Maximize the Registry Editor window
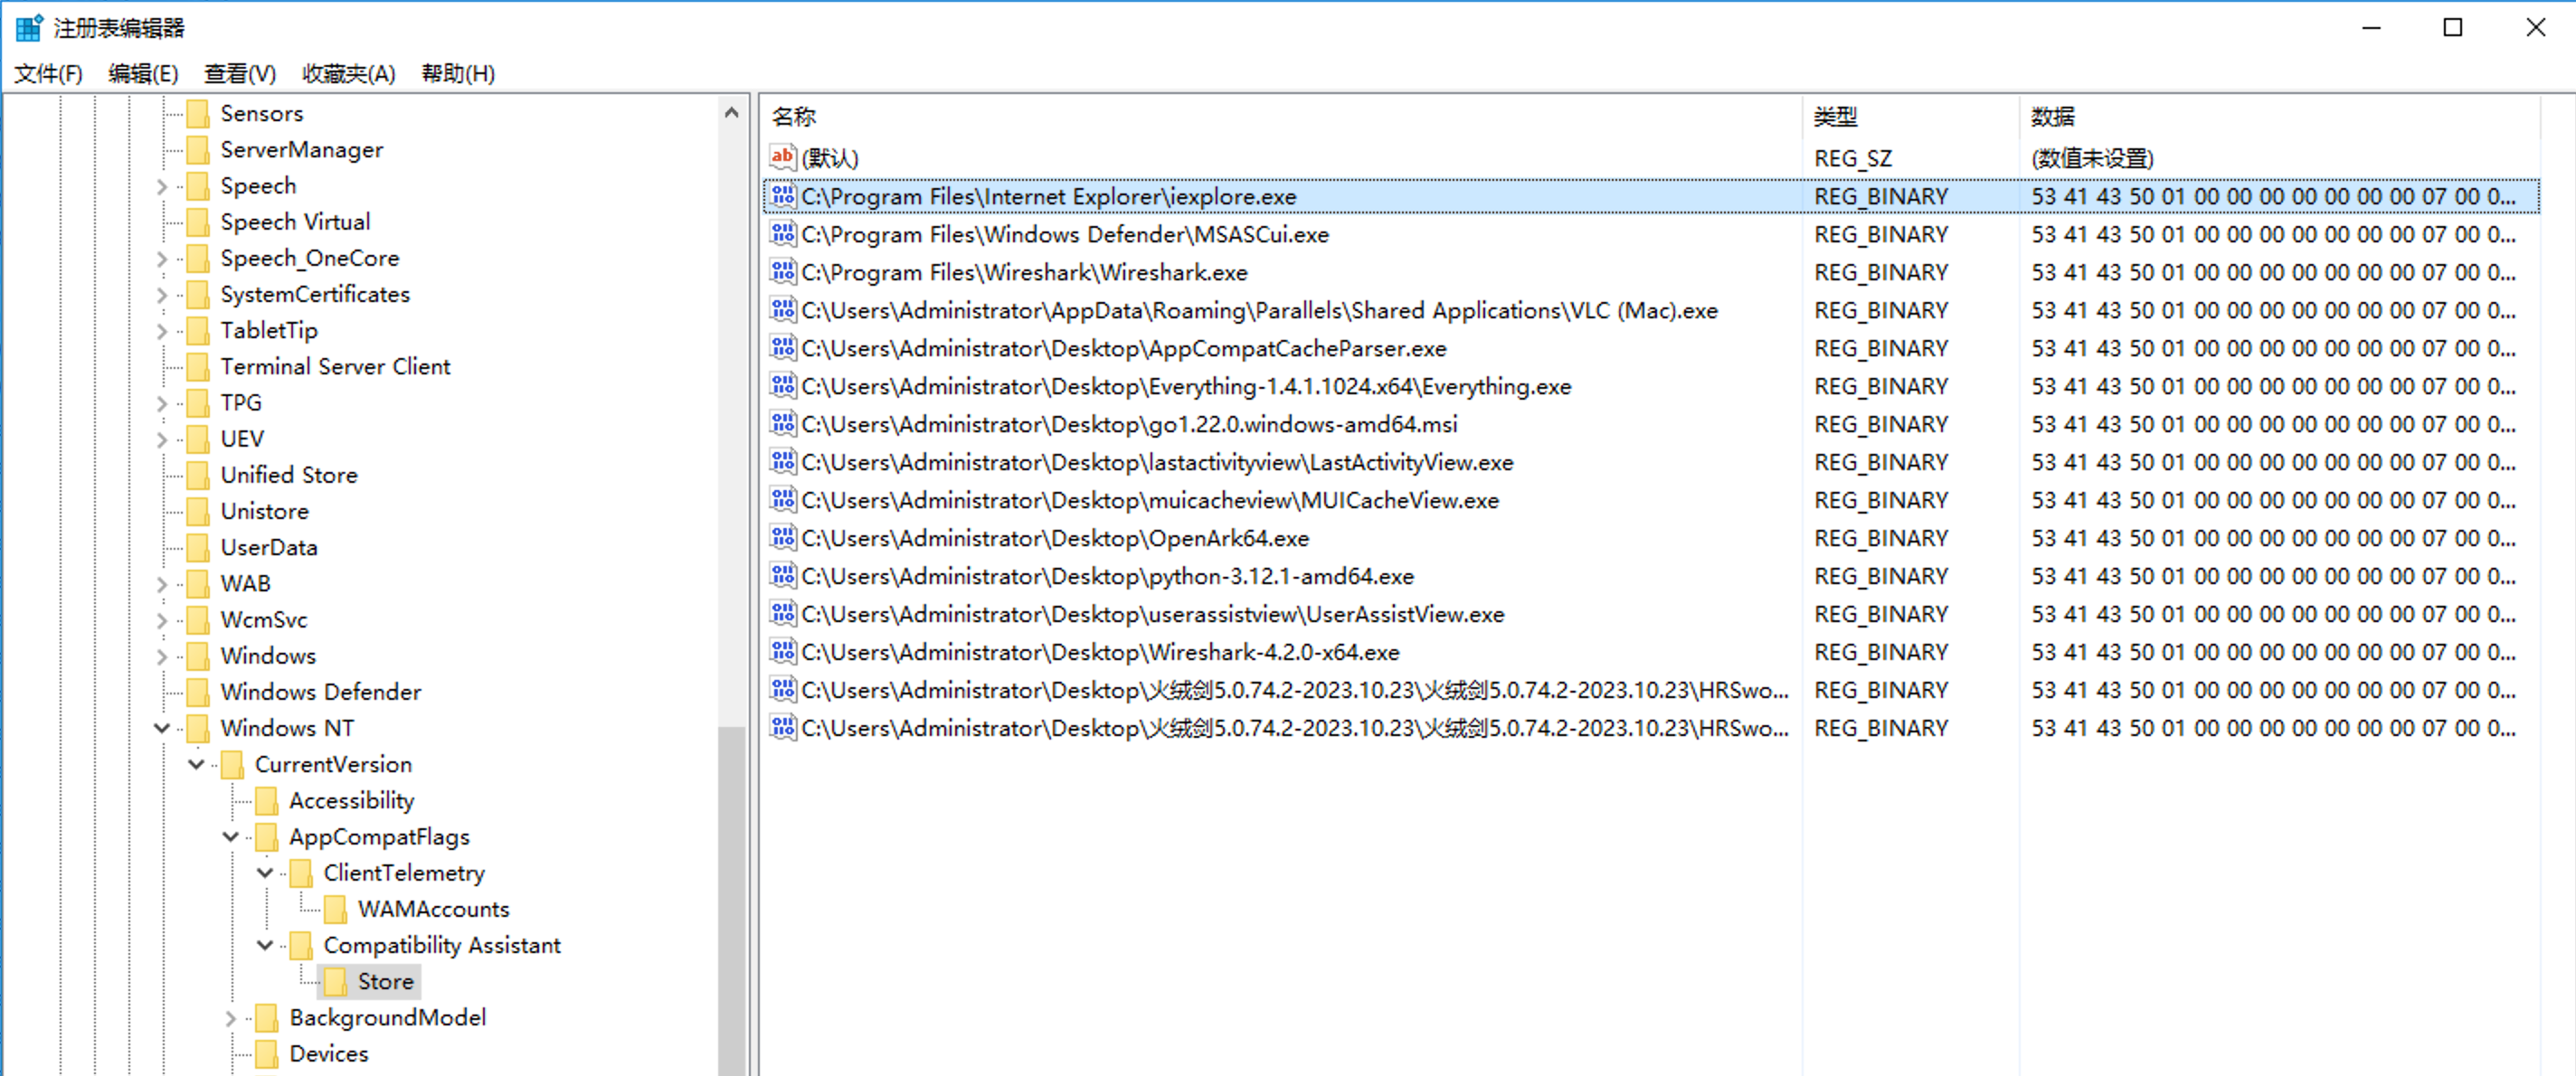Screen dimensions: 2576x1076 click(x=2453, y=27)
